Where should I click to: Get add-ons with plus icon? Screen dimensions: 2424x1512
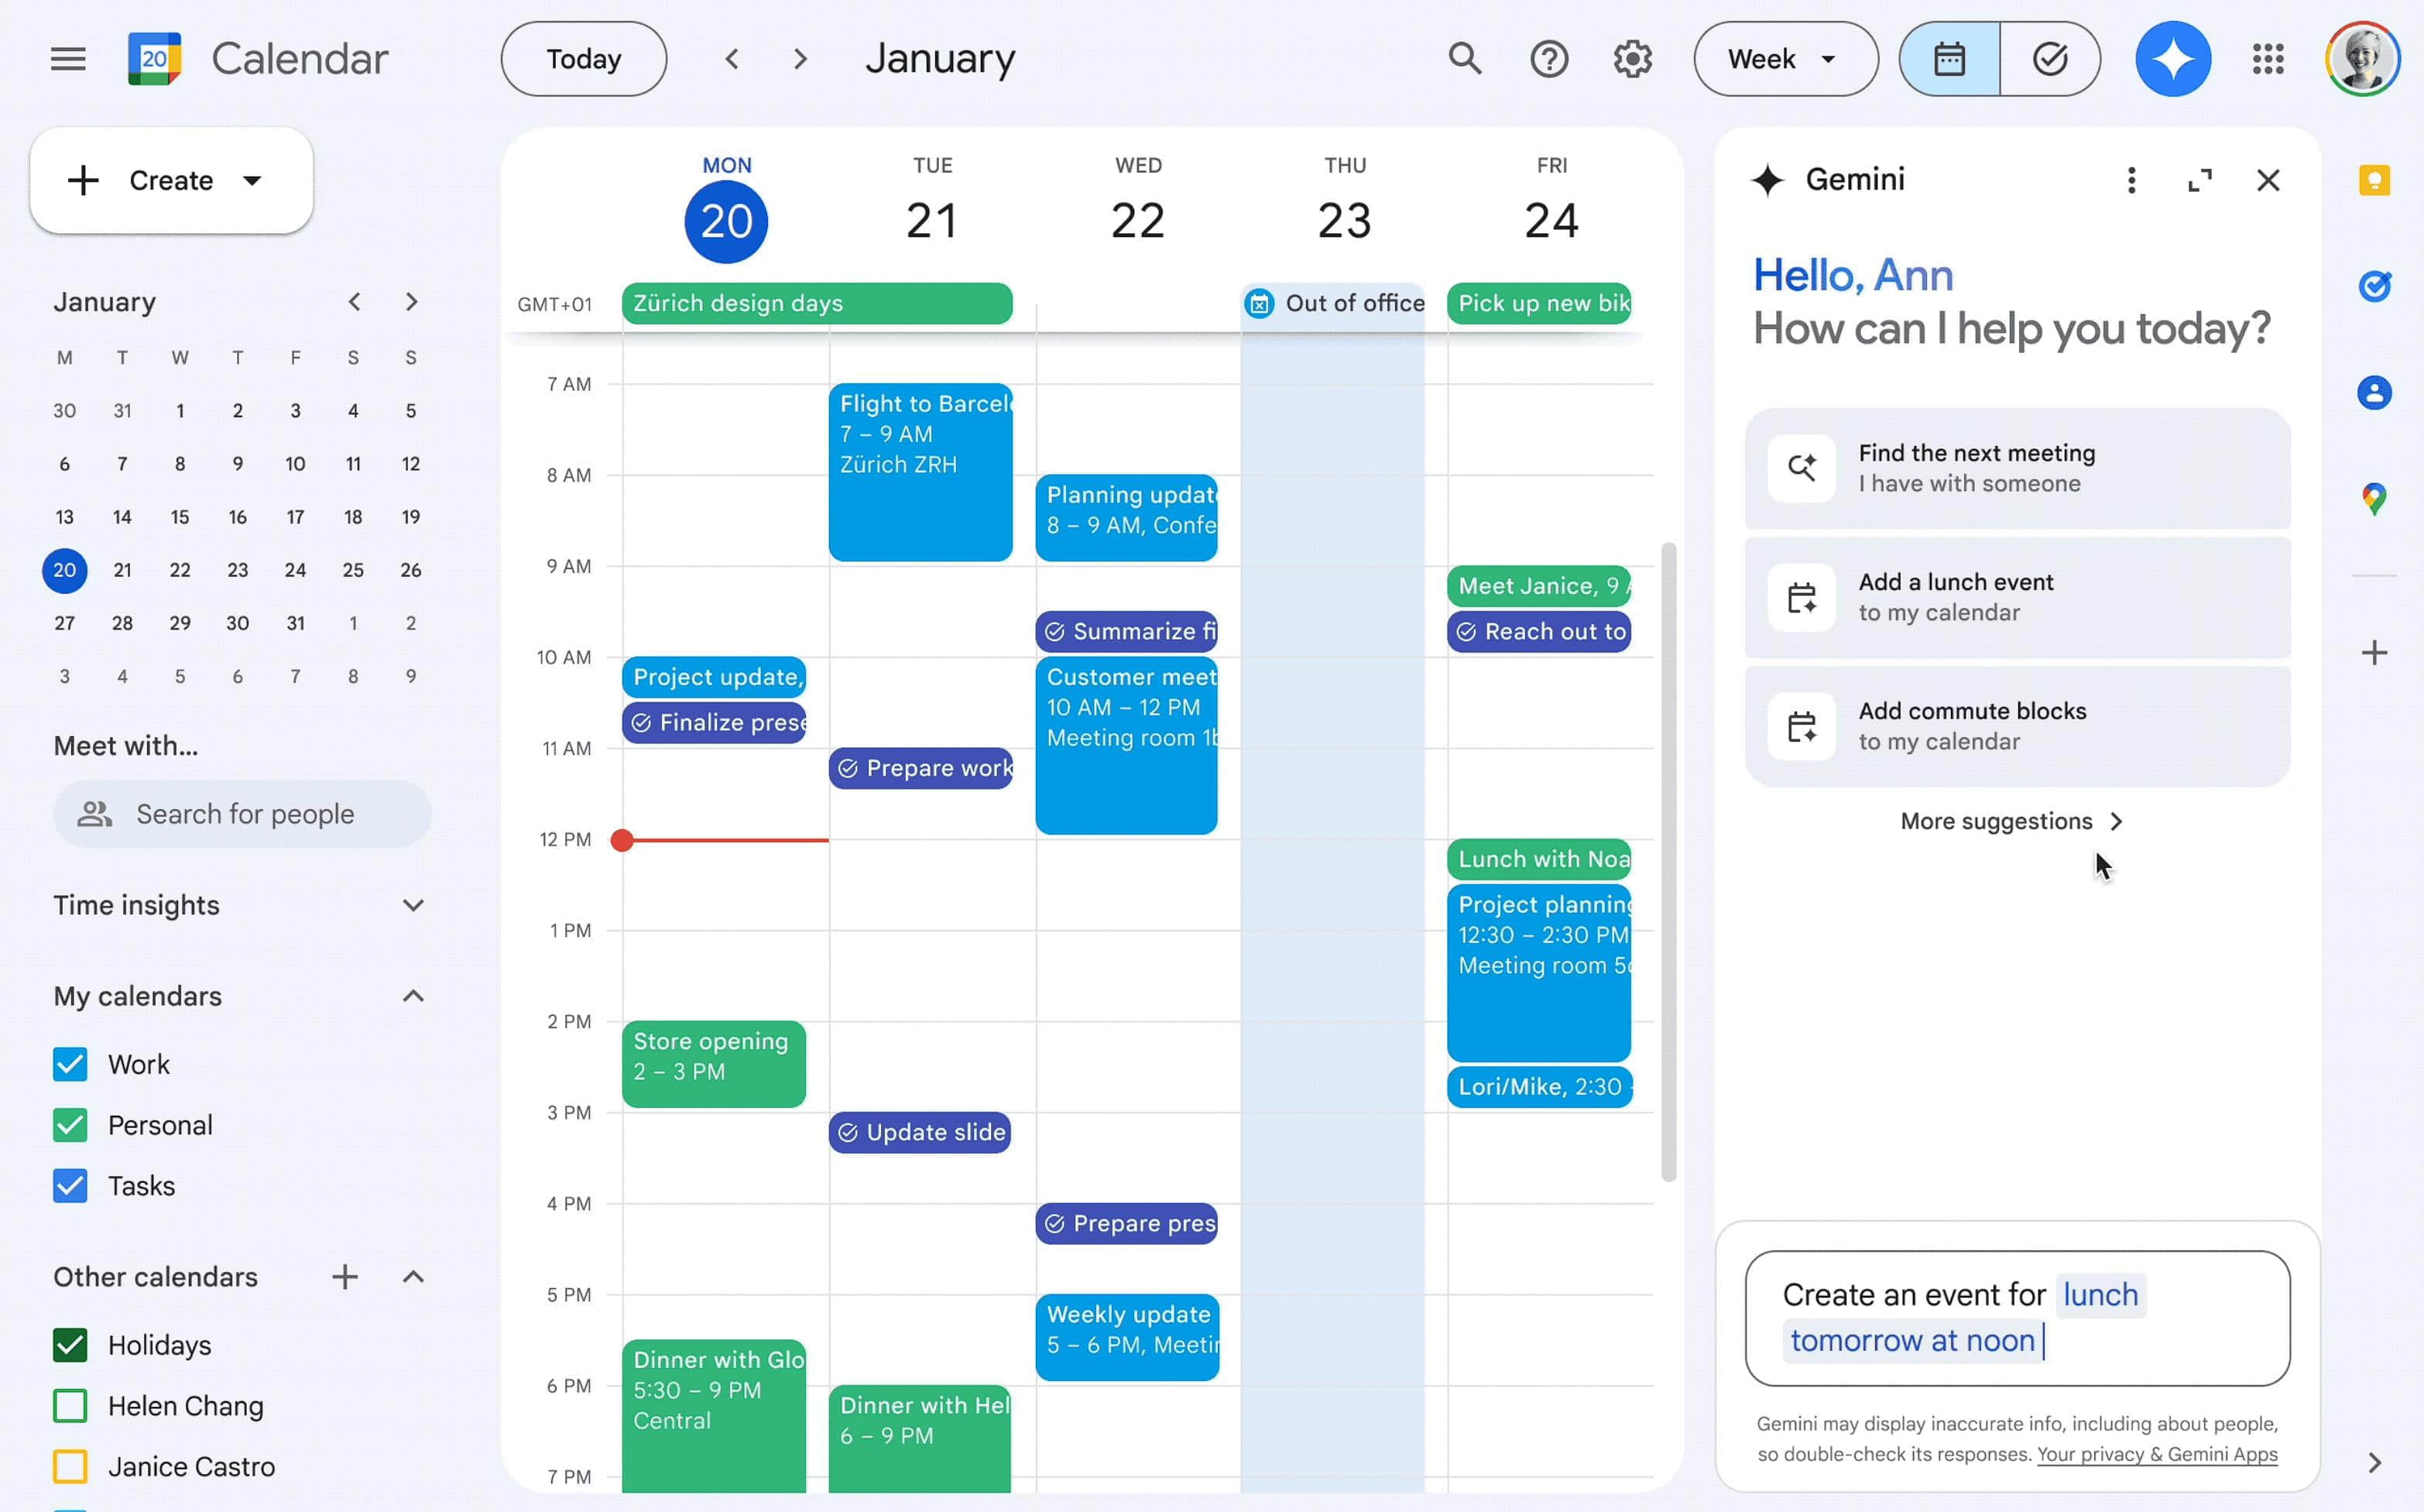click(x=2374, y=653)
